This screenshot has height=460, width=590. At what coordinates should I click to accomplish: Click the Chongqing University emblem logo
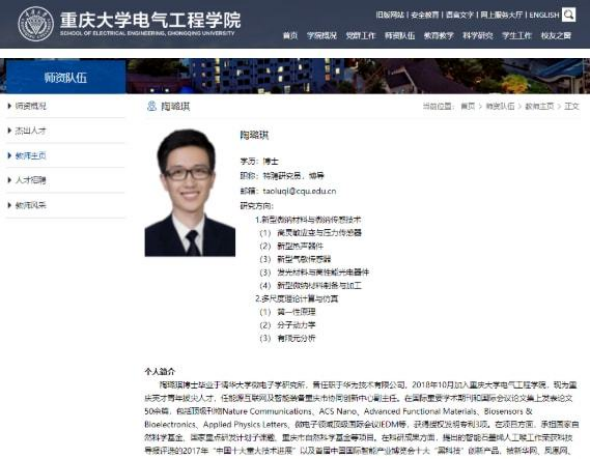pyautogui.click(x=36, y=24)
